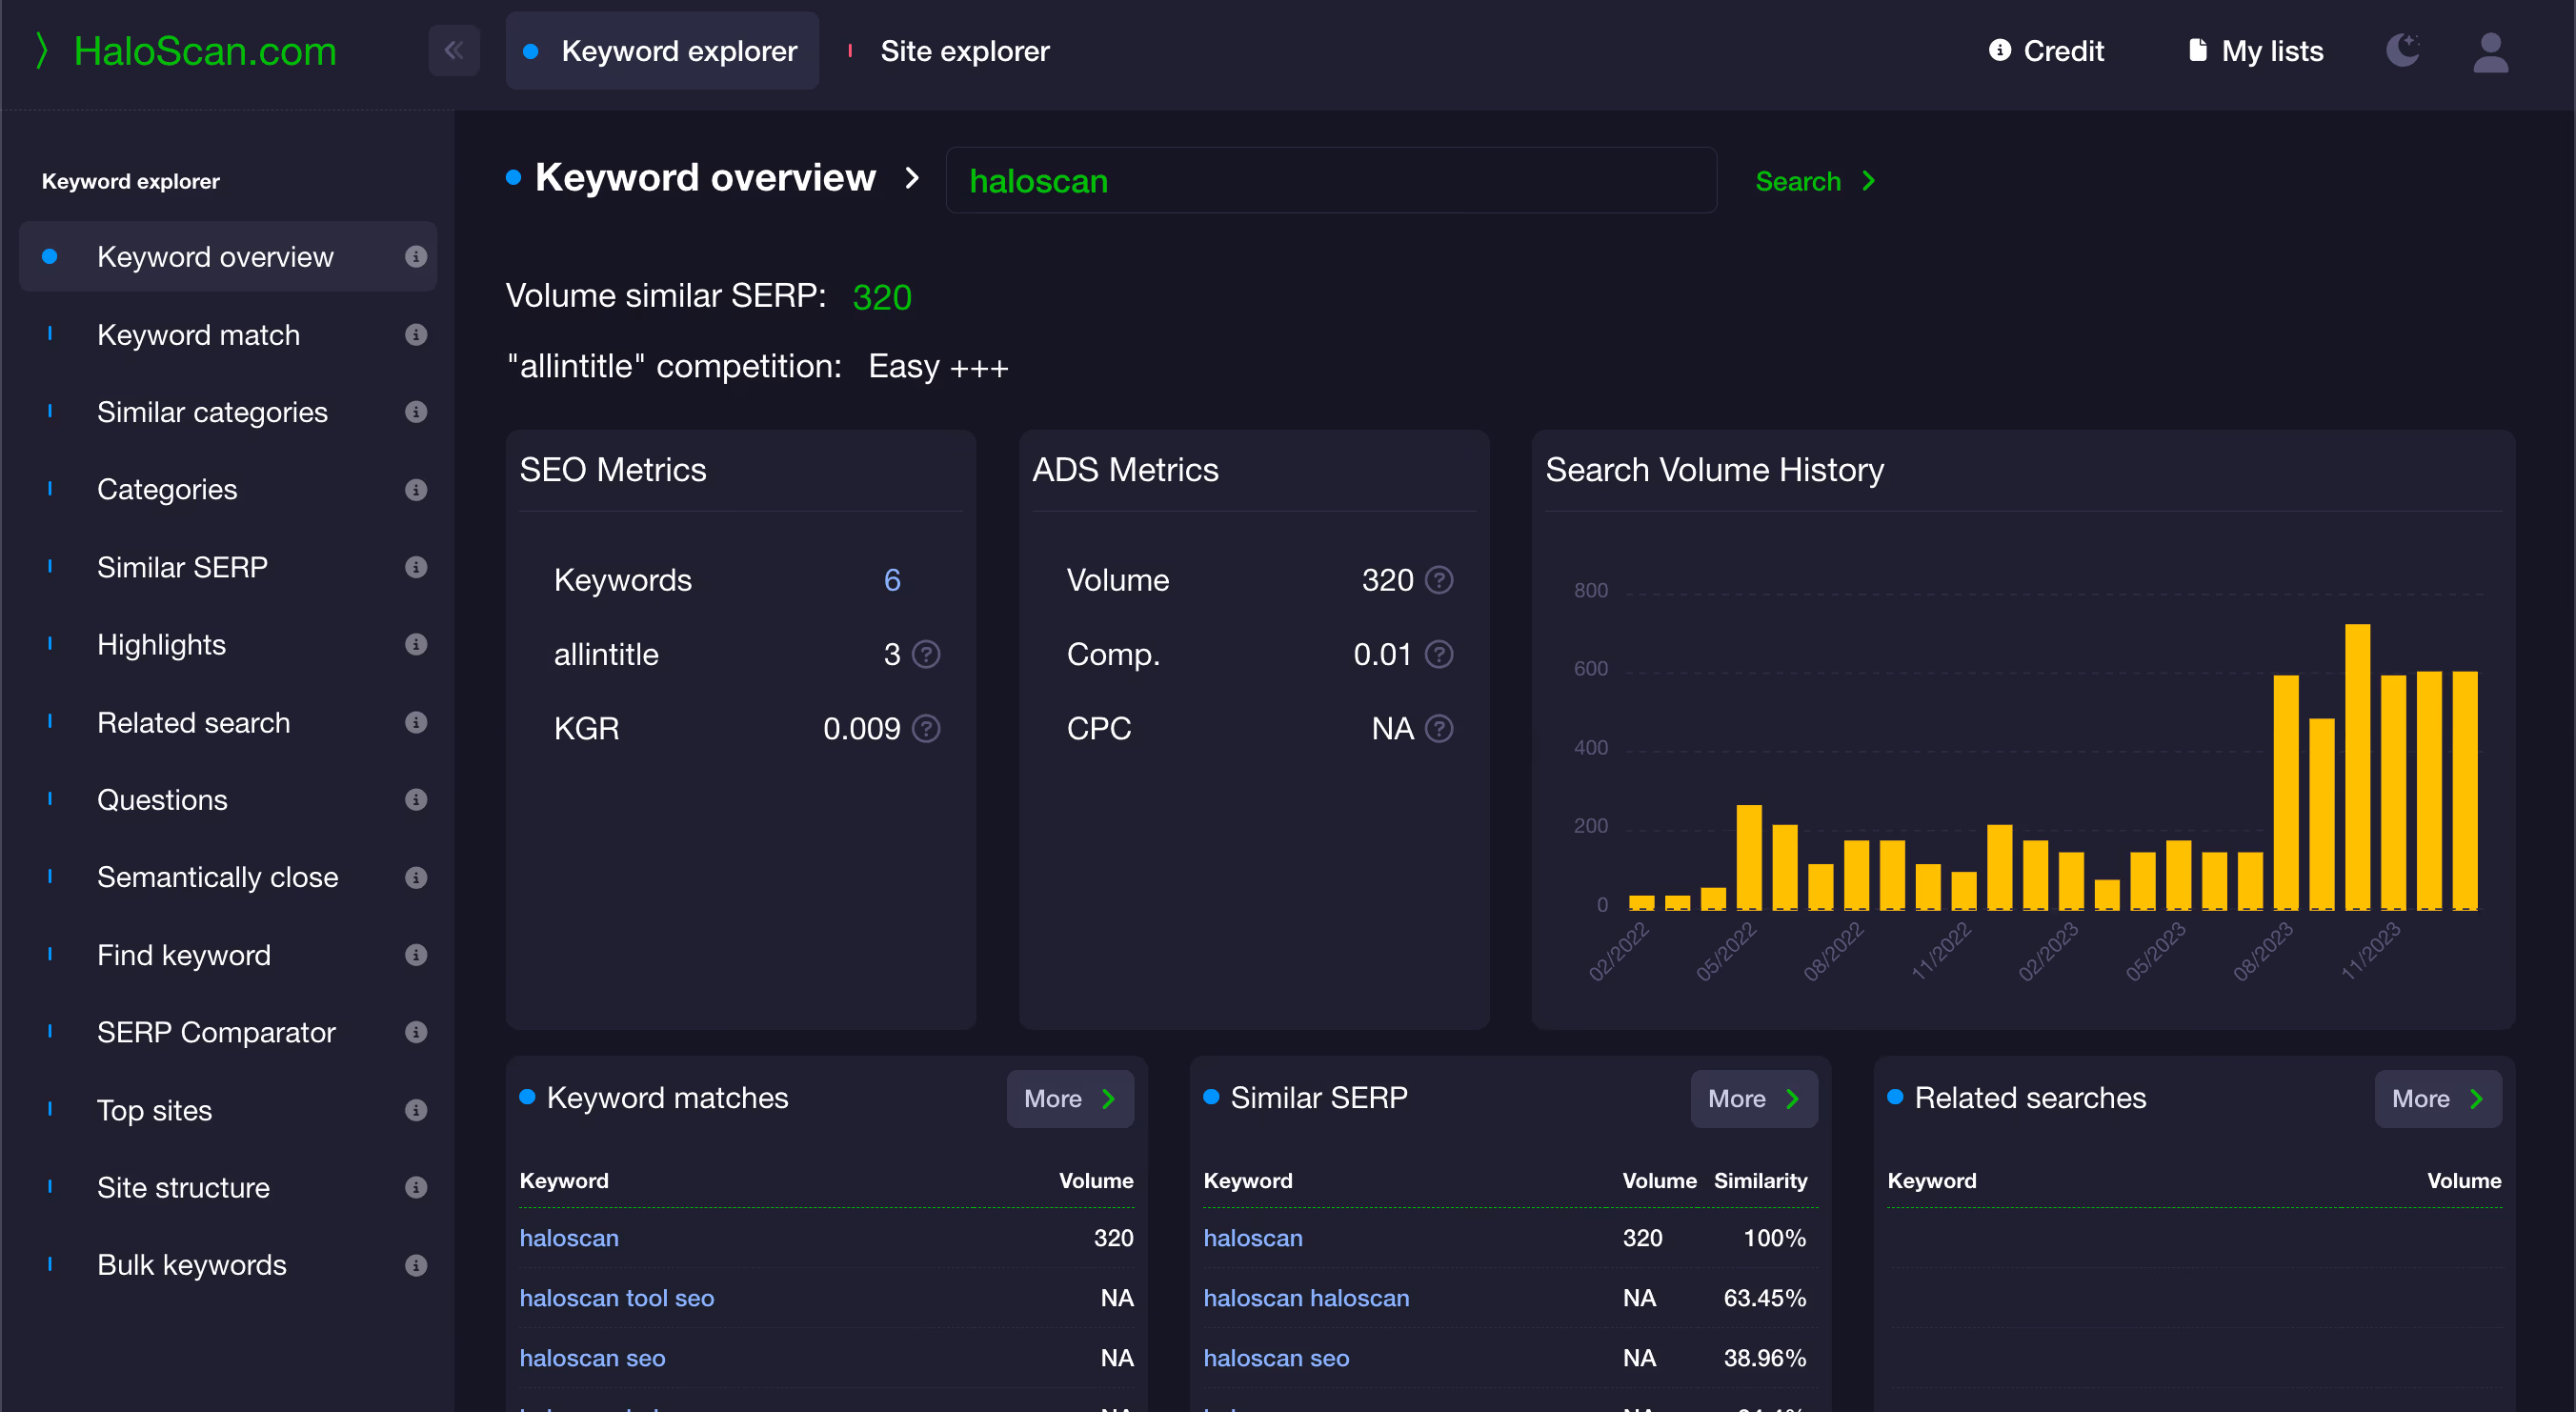Click info icon next to Keyword overview

coord(416,257)
